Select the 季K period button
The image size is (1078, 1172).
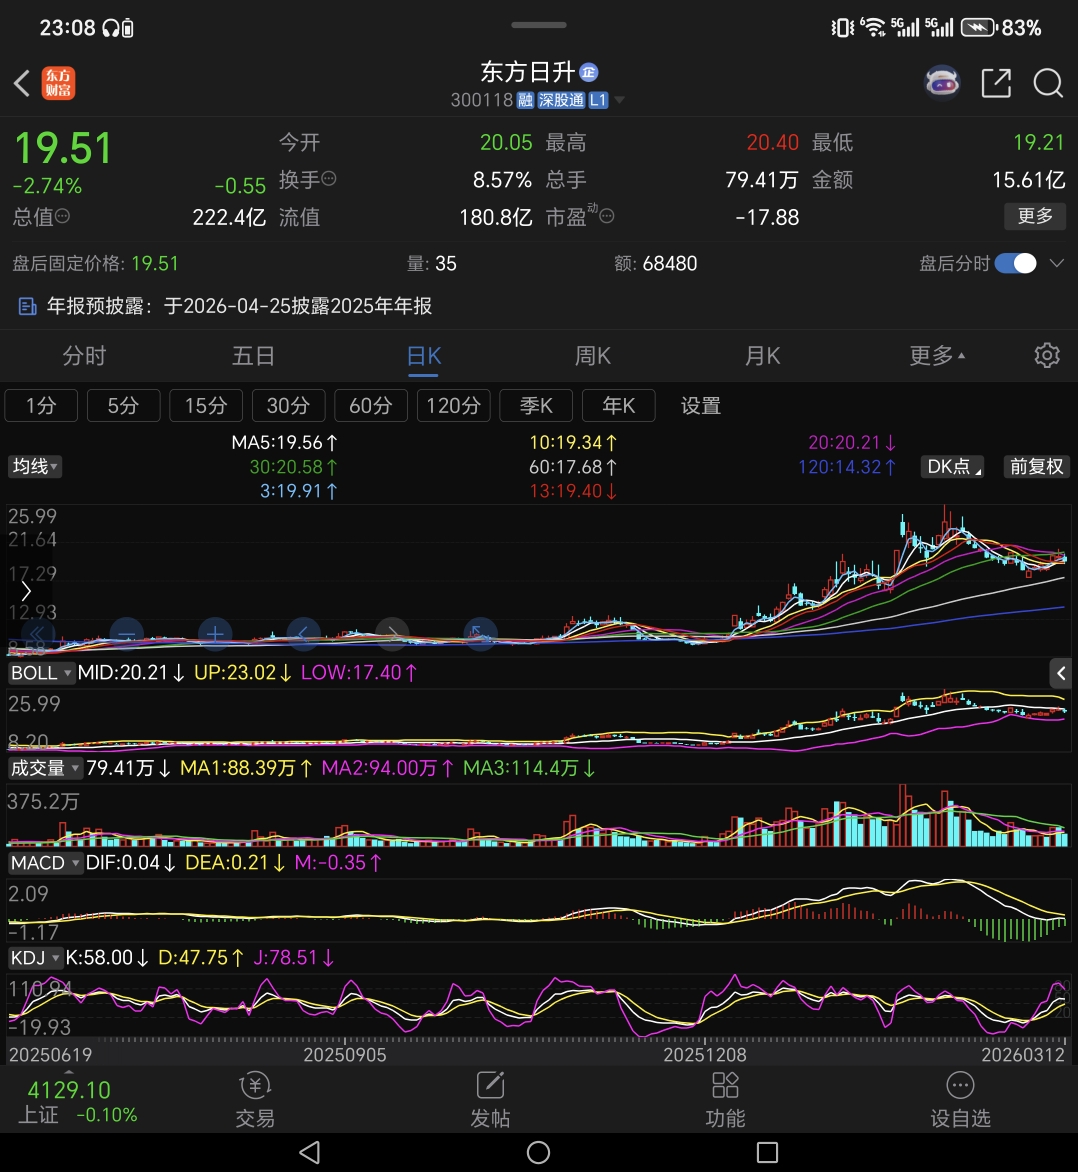click(536, 405)
